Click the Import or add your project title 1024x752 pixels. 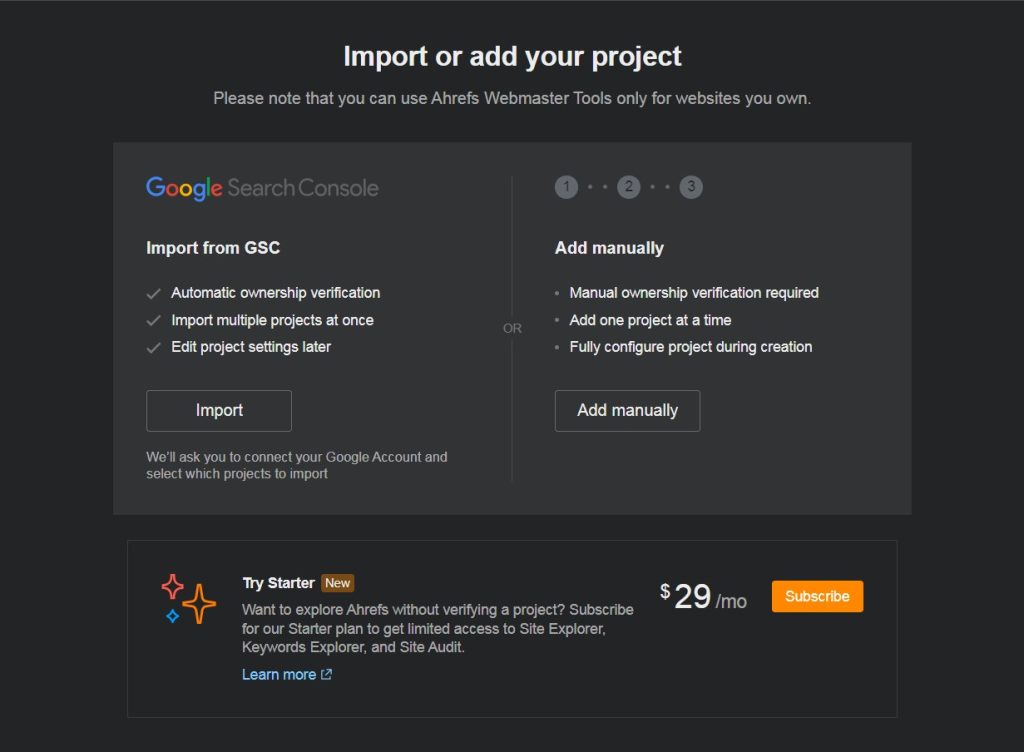pyautogui.click(x=512, y=56)
